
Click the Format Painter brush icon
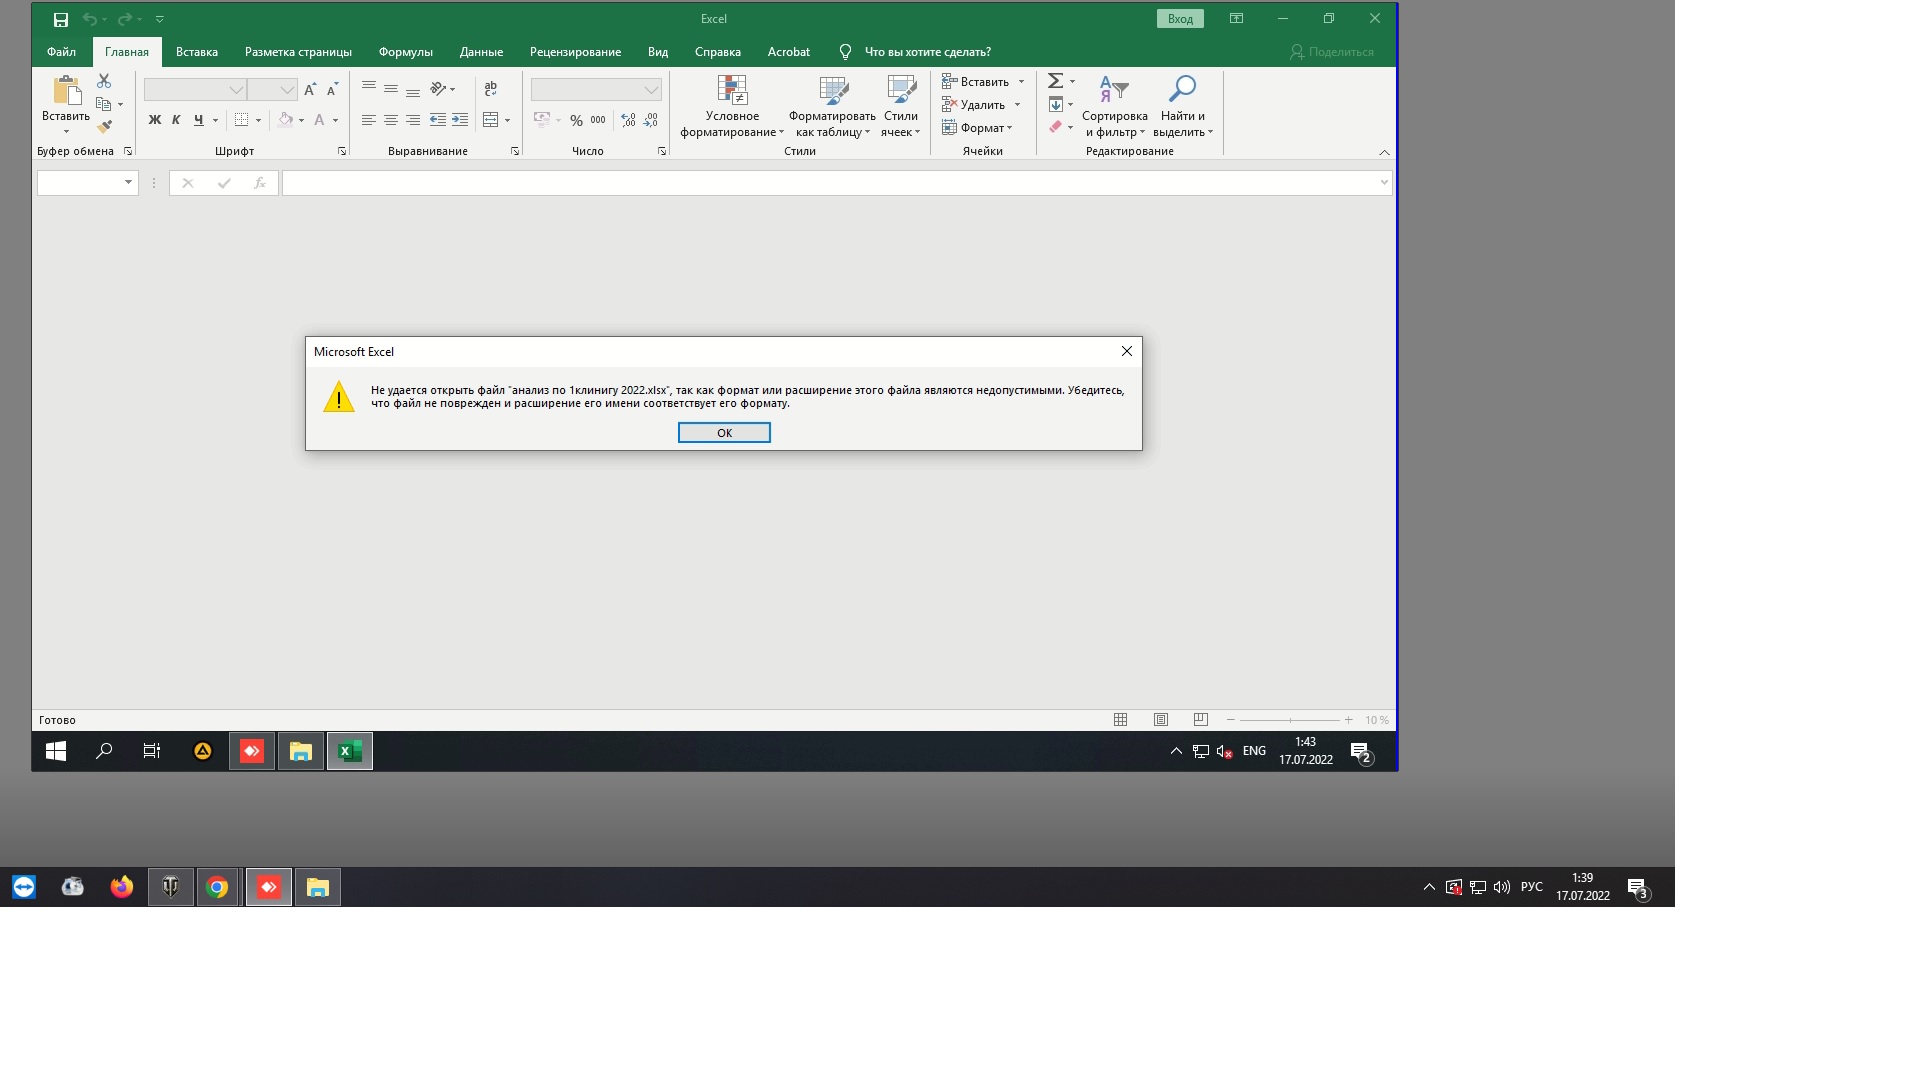(x=104, y=127)
